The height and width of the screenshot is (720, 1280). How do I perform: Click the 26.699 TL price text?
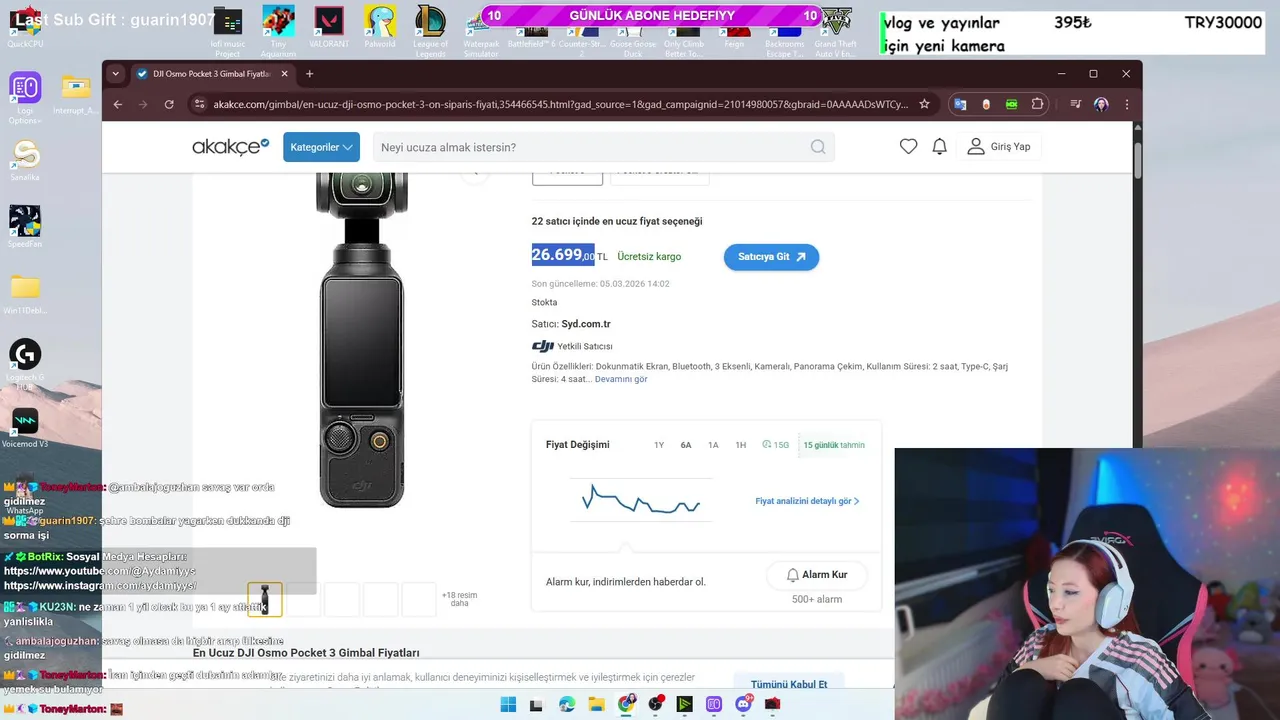tap(569, 255)
